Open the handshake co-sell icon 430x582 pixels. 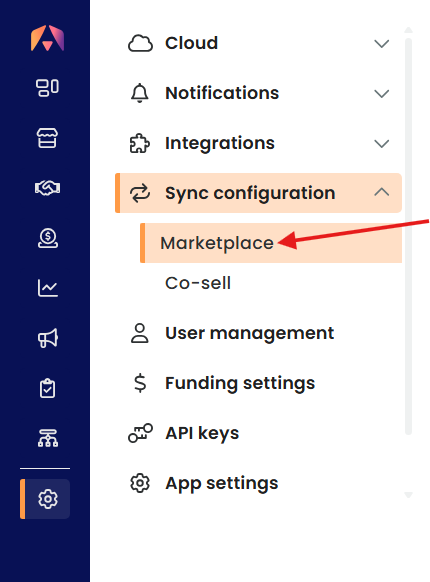click(47, 188)
